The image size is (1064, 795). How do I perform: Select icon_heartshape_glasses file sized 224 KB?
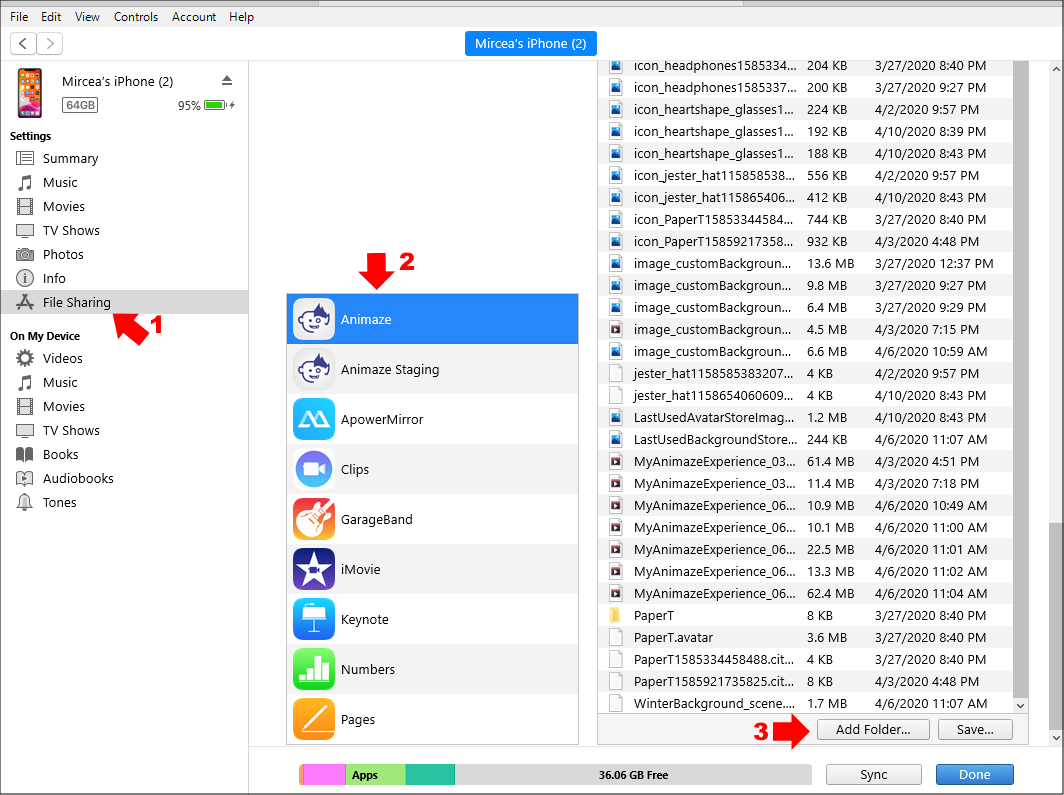coord(805,109)
